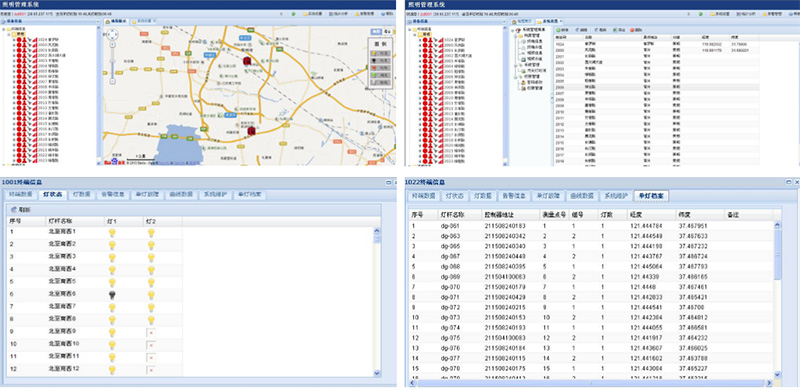The height and width of the screenshot is (390, 800).
Task: Click the dg-061 row in lamp archive table
Action: 591,225
